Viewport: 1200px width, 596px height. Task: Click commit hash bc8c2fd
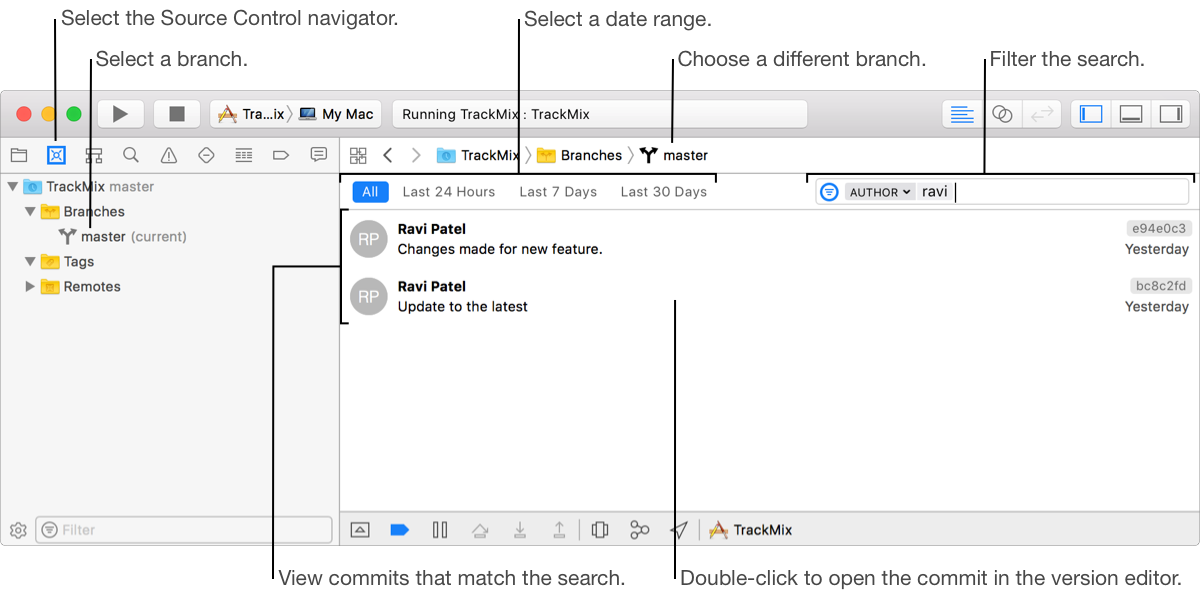(x=1159, y=286)
